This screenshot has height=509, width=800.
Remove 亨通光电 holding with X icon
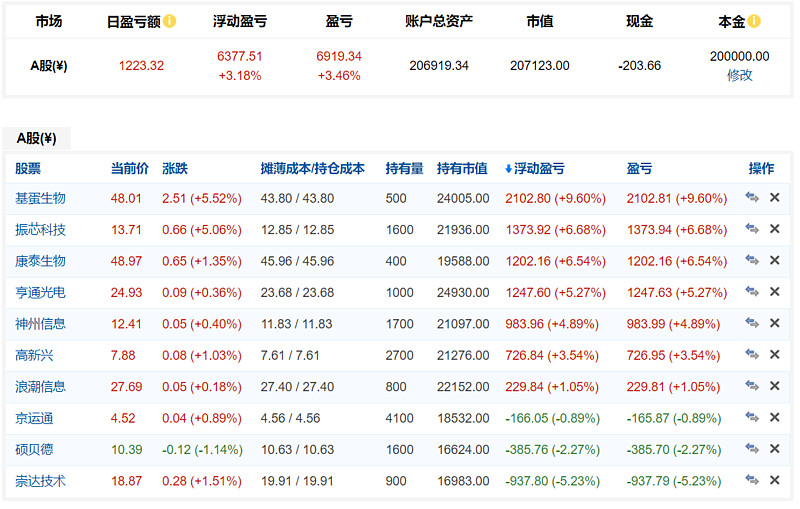774,292
